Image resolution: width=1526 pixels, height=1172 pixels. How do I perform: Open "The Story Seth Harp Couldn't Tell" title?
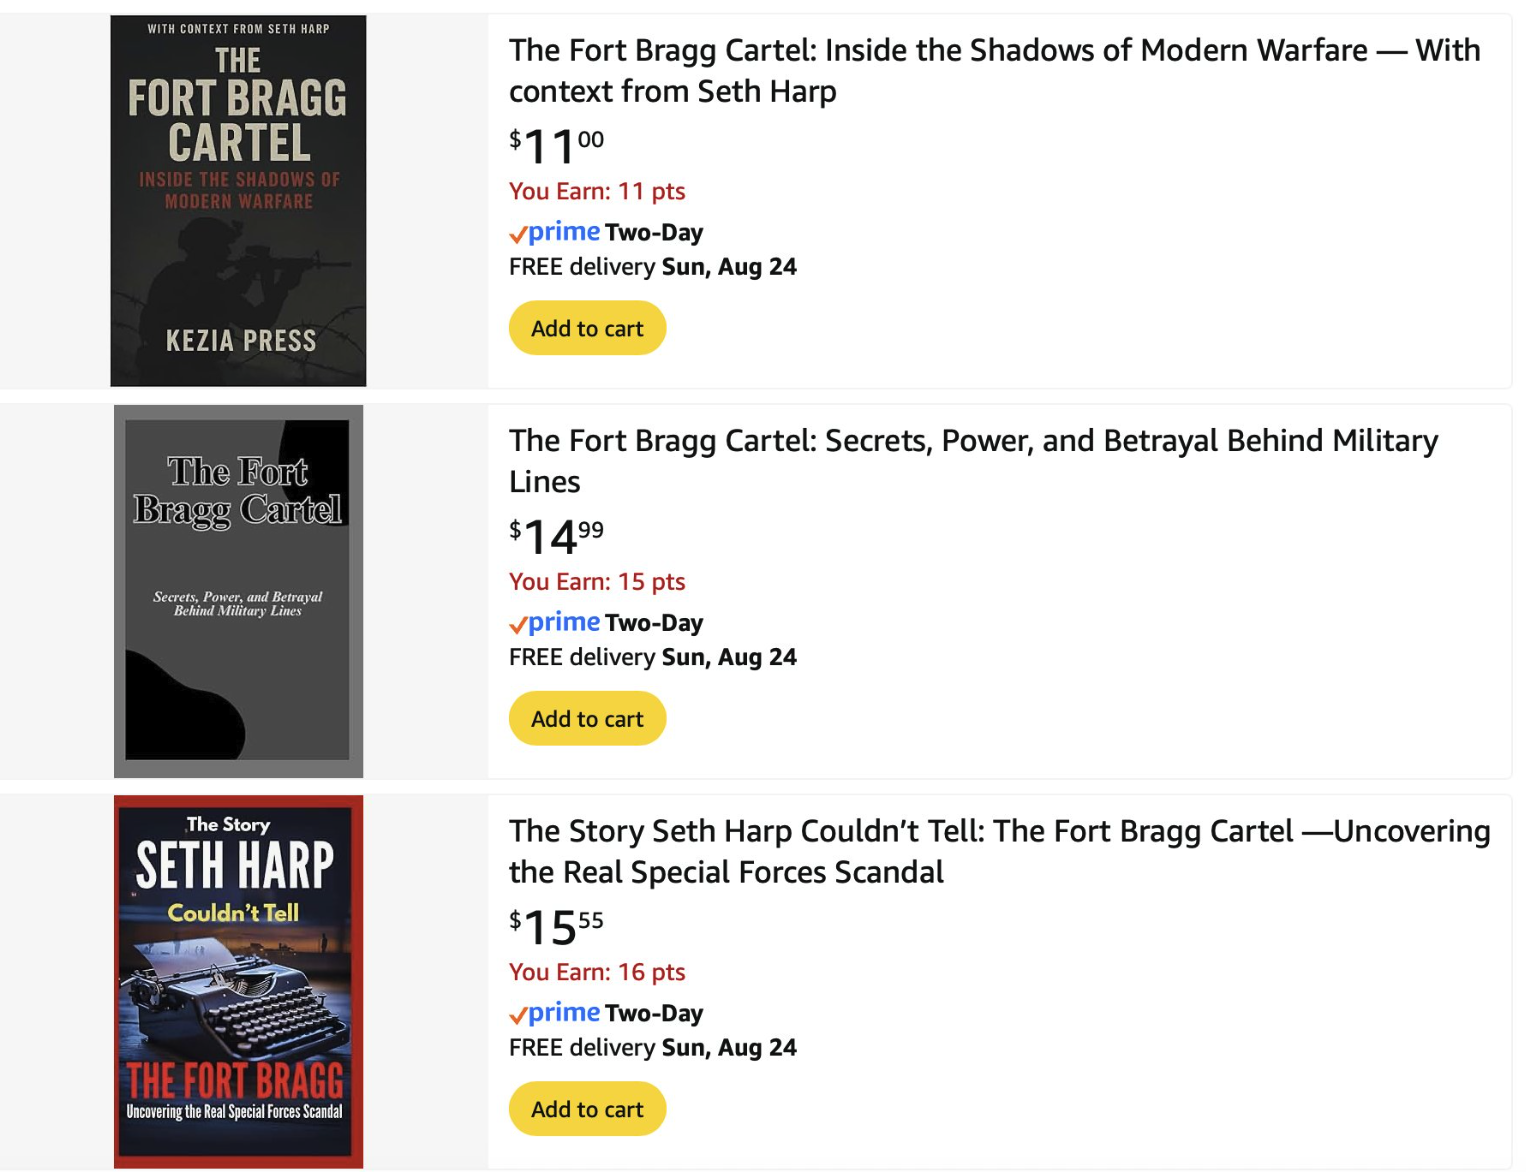998,851
